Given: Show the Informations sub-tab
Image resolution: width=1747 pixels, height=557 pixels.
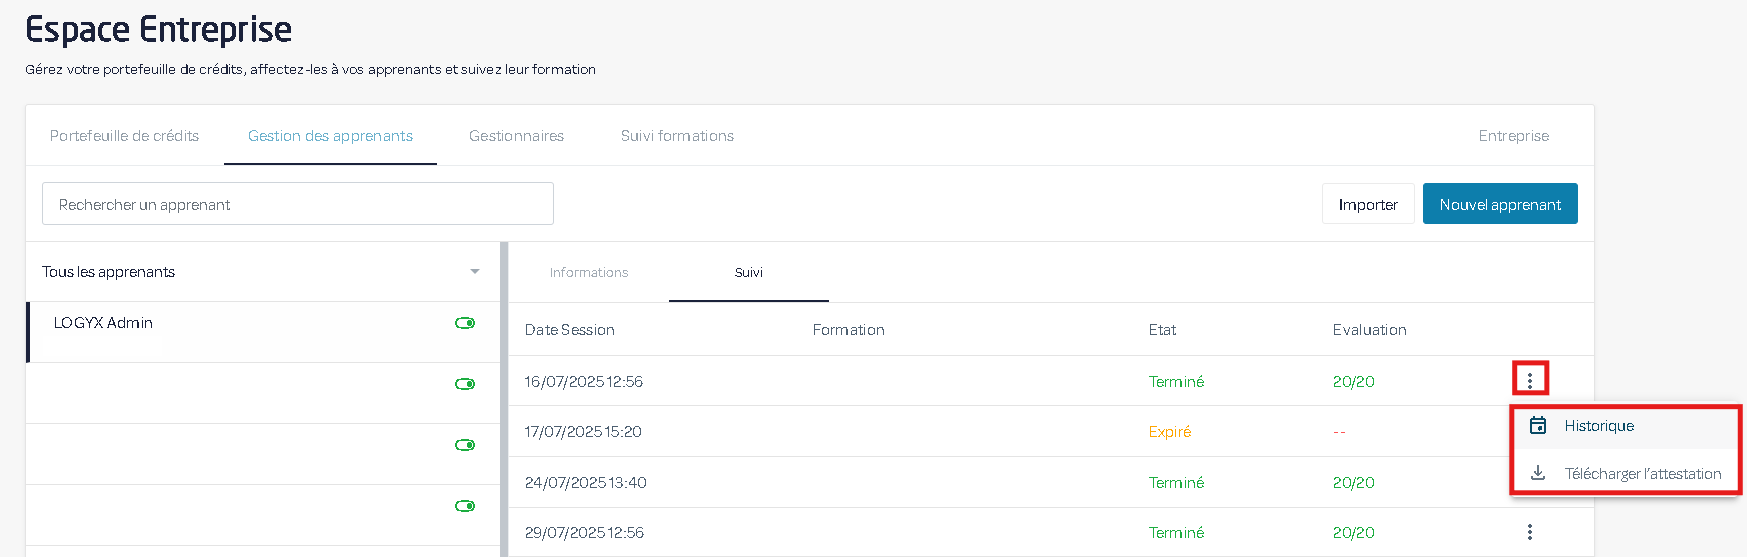Looking at the screenshot, I should [x=589, y=272].
